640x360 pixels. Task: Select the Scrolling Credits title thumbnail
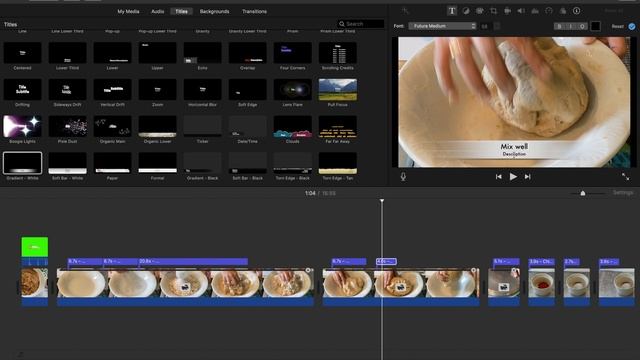(338, 53)
